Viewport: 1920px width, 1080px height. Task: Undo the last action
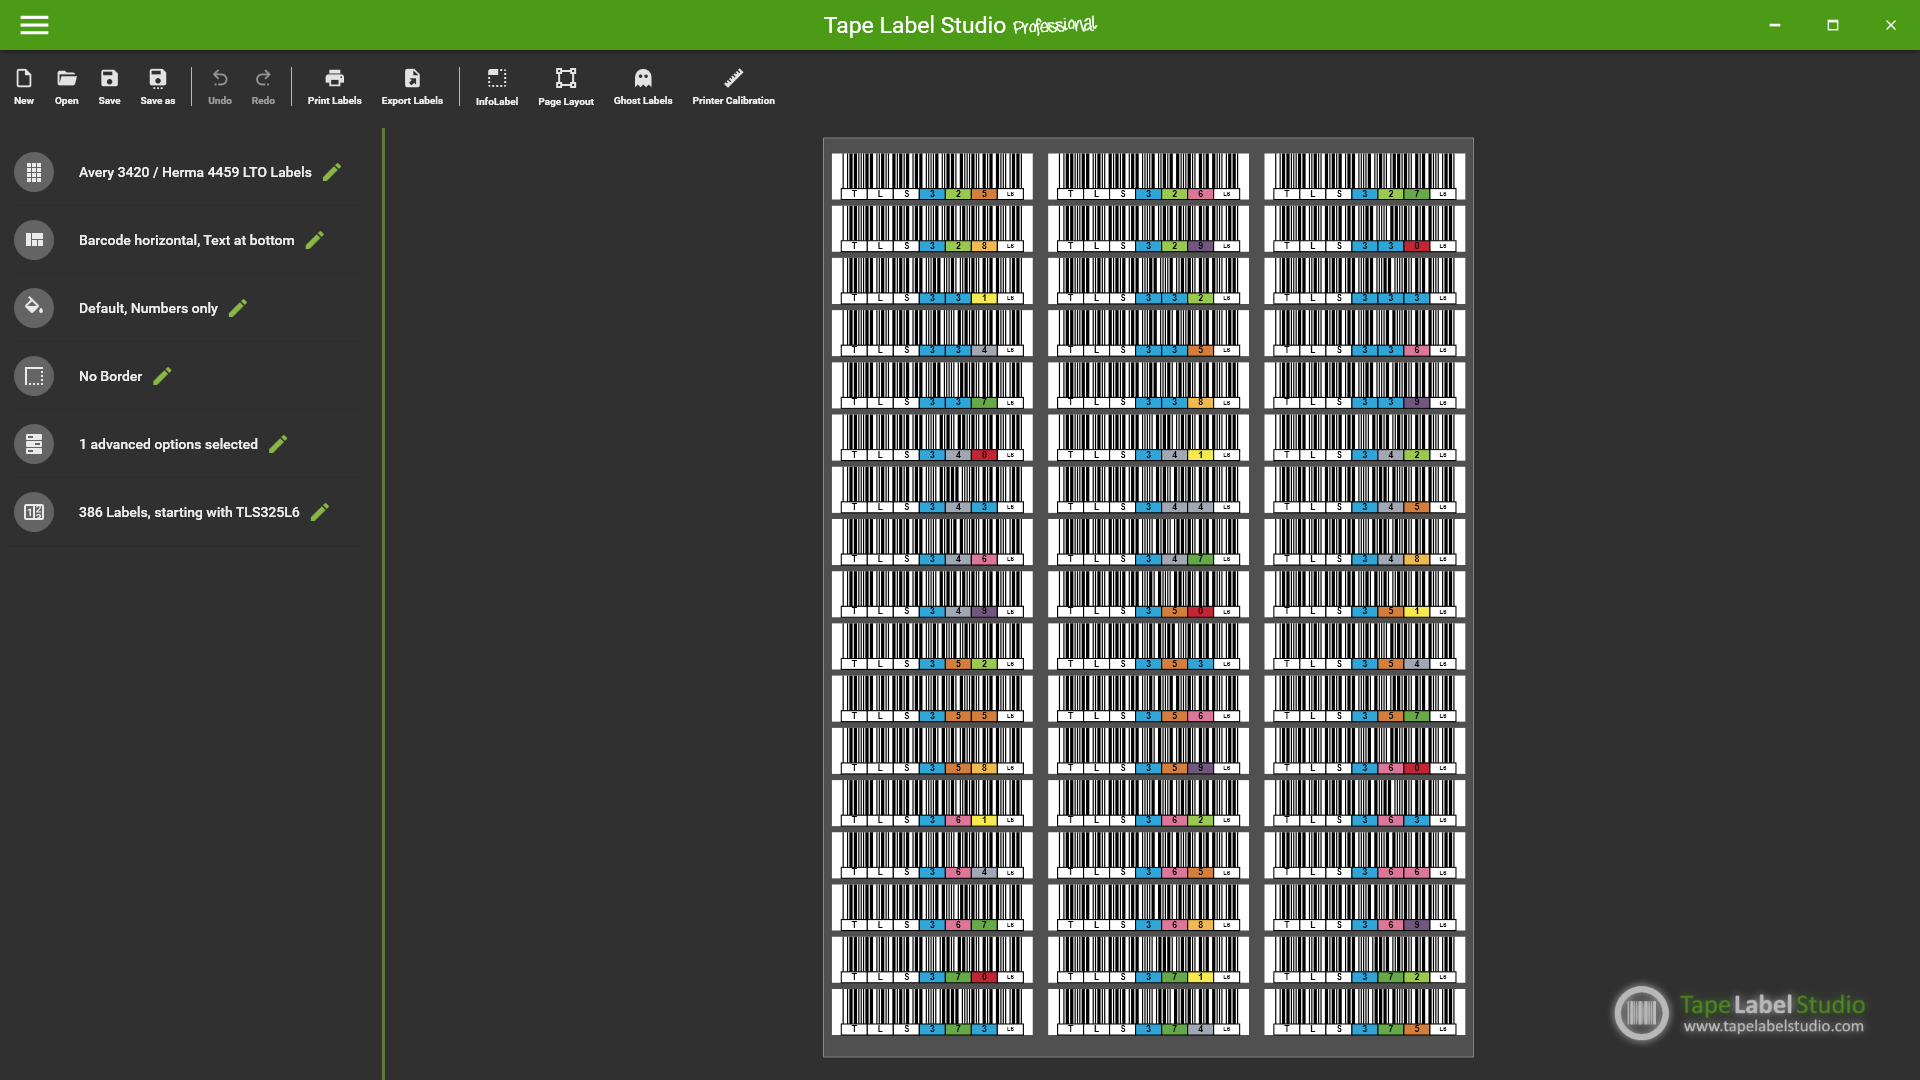click(220, 86)
